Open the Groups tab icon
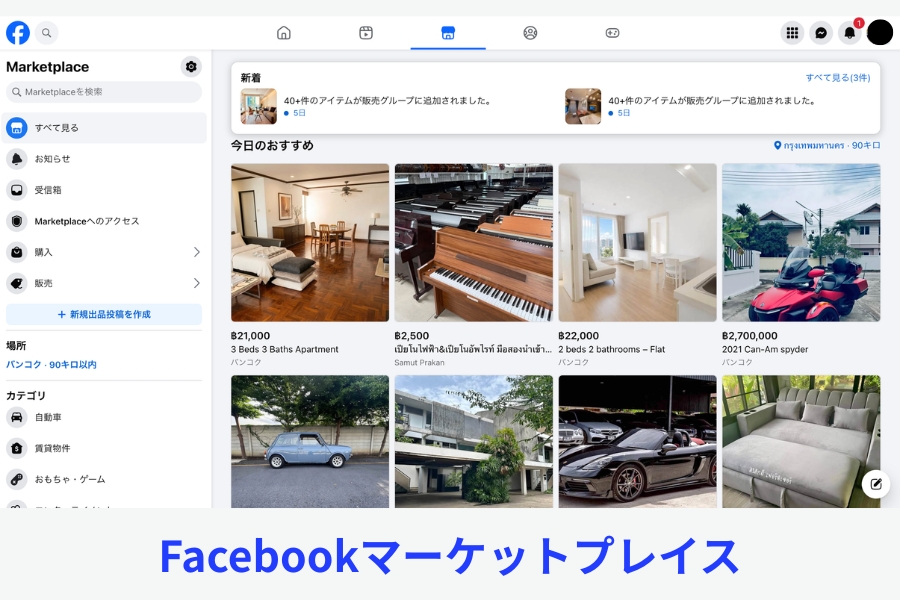 click(x=530, y=33)
